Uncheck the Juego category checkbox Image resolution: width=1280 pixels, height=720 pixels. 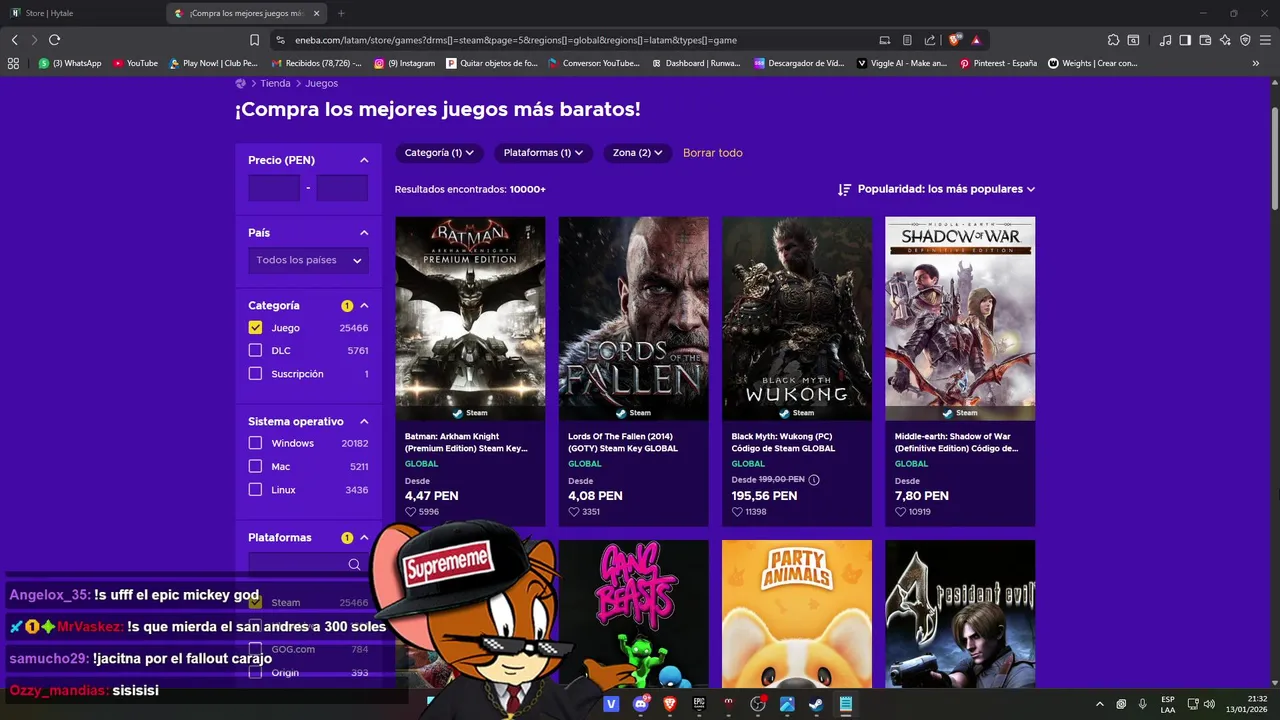(x=255, y=327)
